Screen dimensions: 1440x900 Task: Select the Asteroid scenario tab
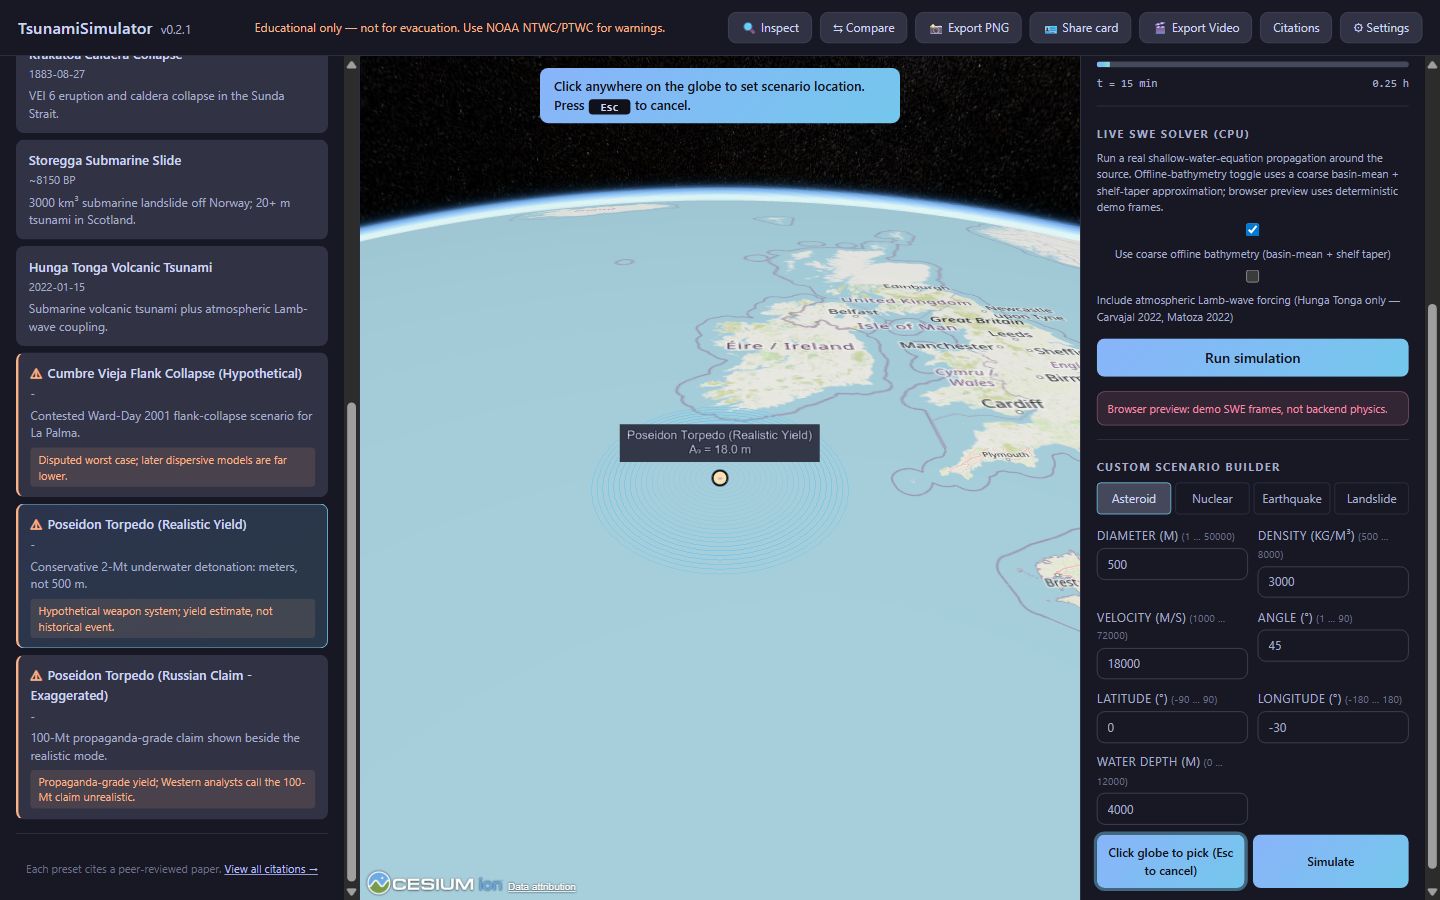coord(1133,499)
